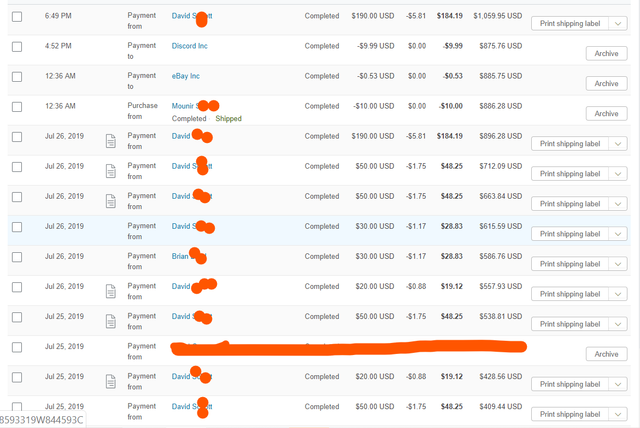The image size is (640, 428).
Task: Print shipping label in $538.81 USD row
Action: pyautogui.click(x=570, y=324)
